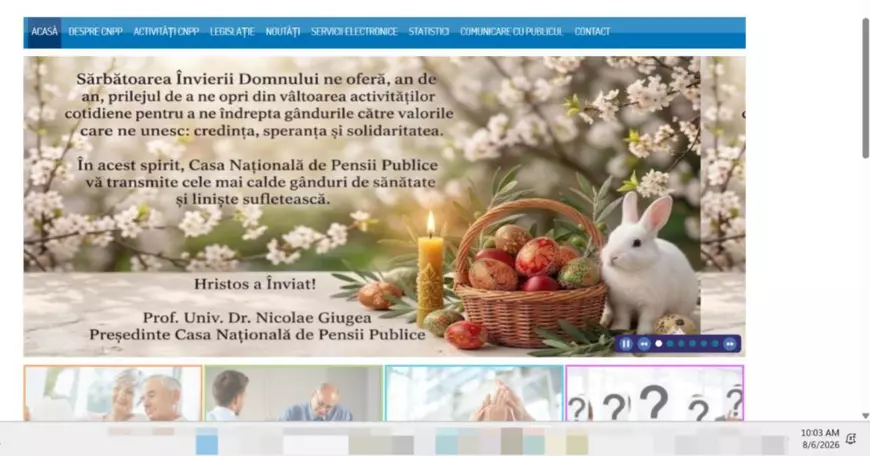This screenshot has height=456, width=870.
Task: Select the fourth slideshow dot indicator
Action: [692, 343]
